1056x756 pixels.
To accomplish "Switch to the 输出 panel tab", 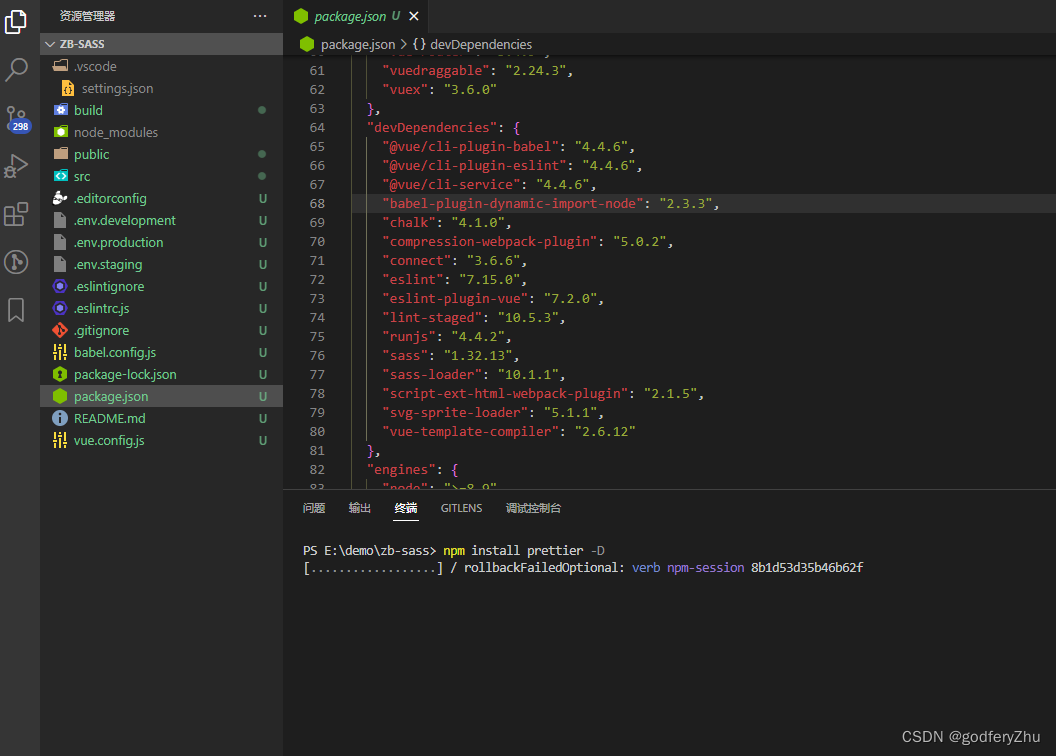I will pyautogui.click(x=360, y=508).
